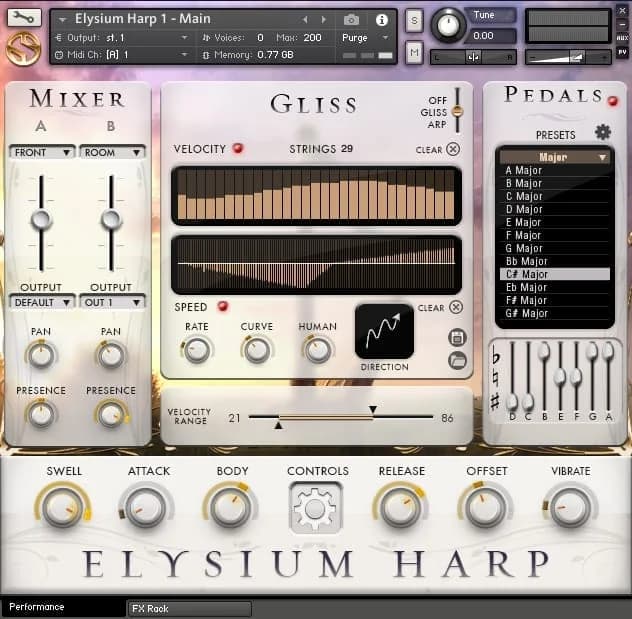Adjust mixer A Pan knob

click(x=41, y=355)
